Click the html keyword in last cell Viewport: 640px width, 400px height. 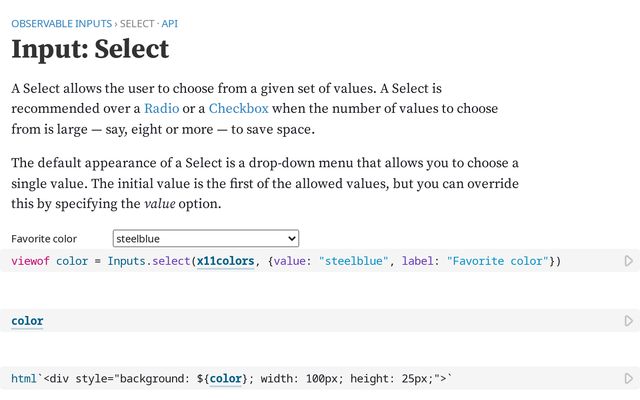tap(24, 379)
